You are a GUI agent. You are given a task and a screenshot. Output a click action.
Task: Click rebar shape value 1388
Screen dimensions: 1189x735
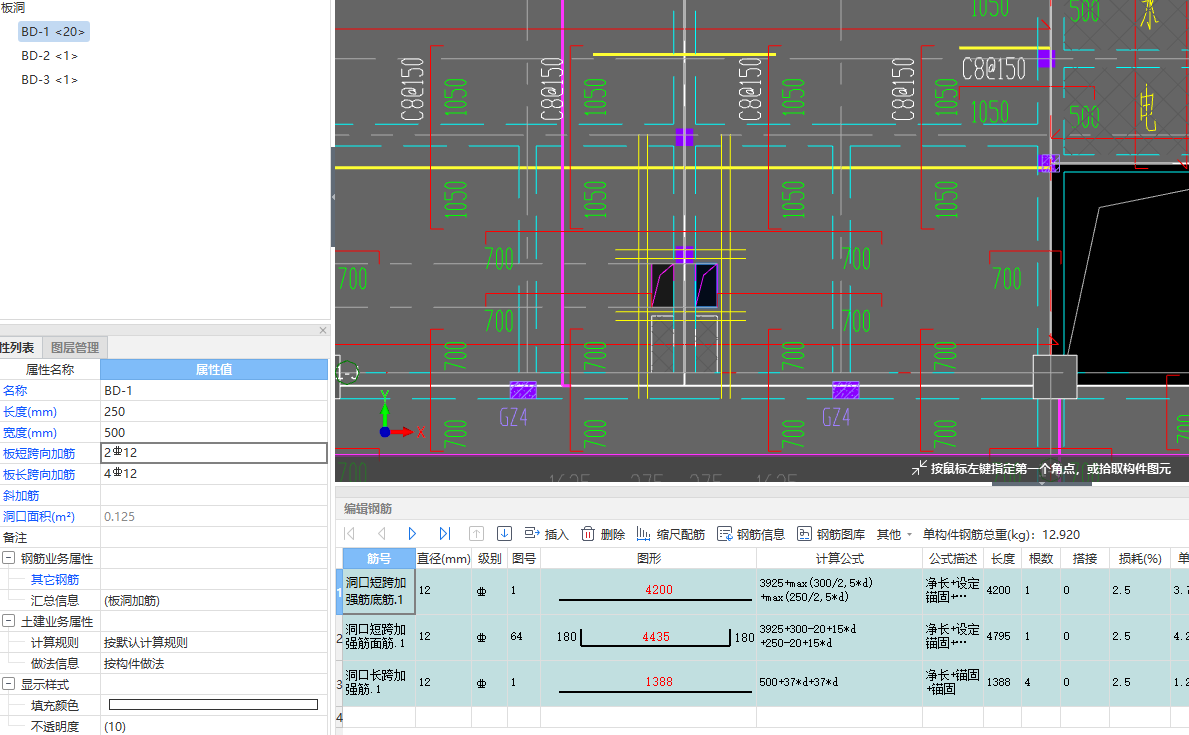click(658, 682)
